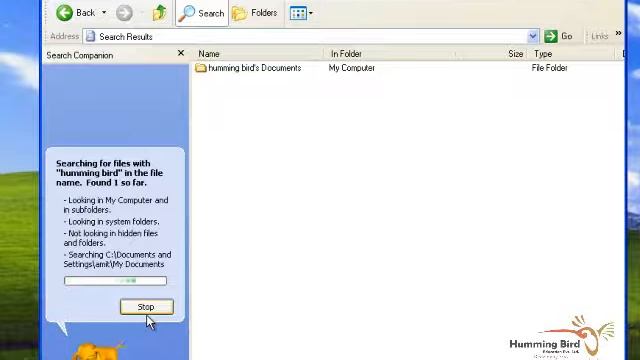Click the Links toolbar label

coord(600,36)
